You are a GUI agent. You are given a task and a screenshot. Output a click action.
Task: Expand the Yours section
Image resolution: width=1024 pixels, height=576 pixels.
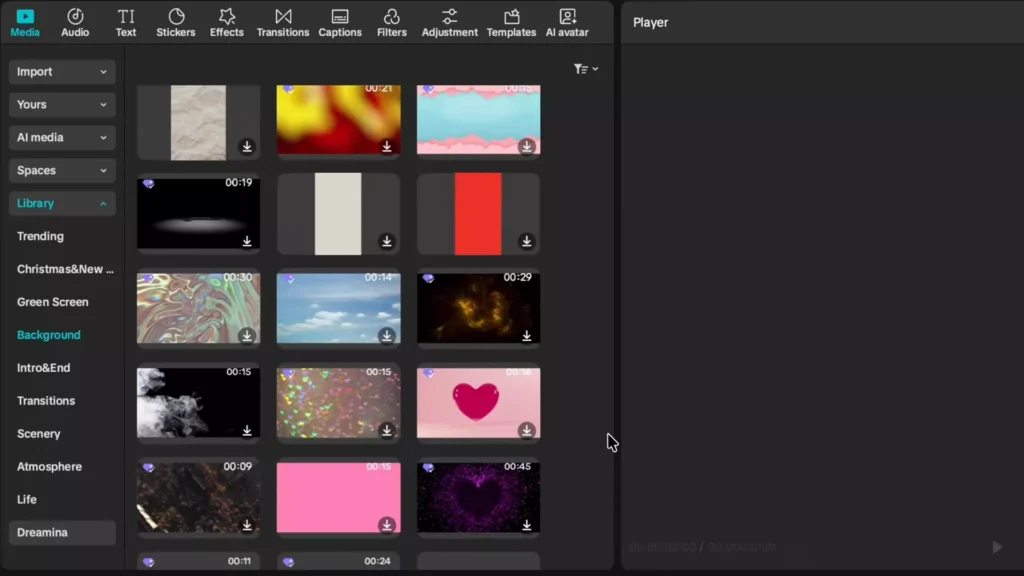click(x=62, y=104)
